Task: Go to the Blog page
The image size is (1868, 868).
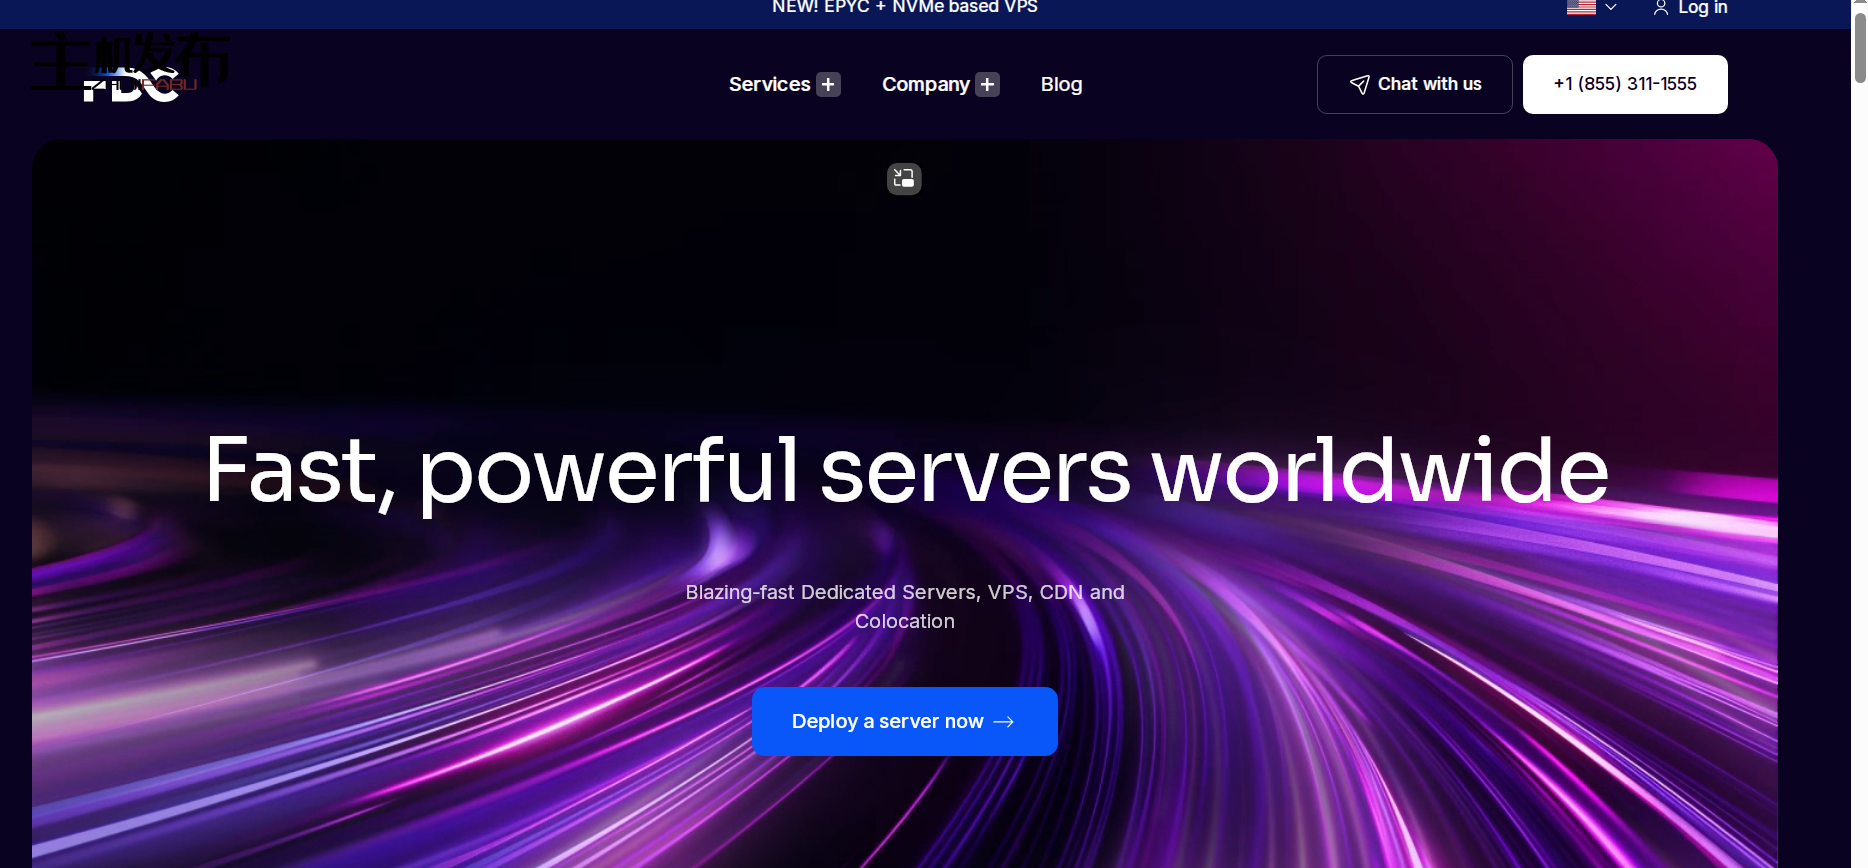Action: pos(1061,85)
